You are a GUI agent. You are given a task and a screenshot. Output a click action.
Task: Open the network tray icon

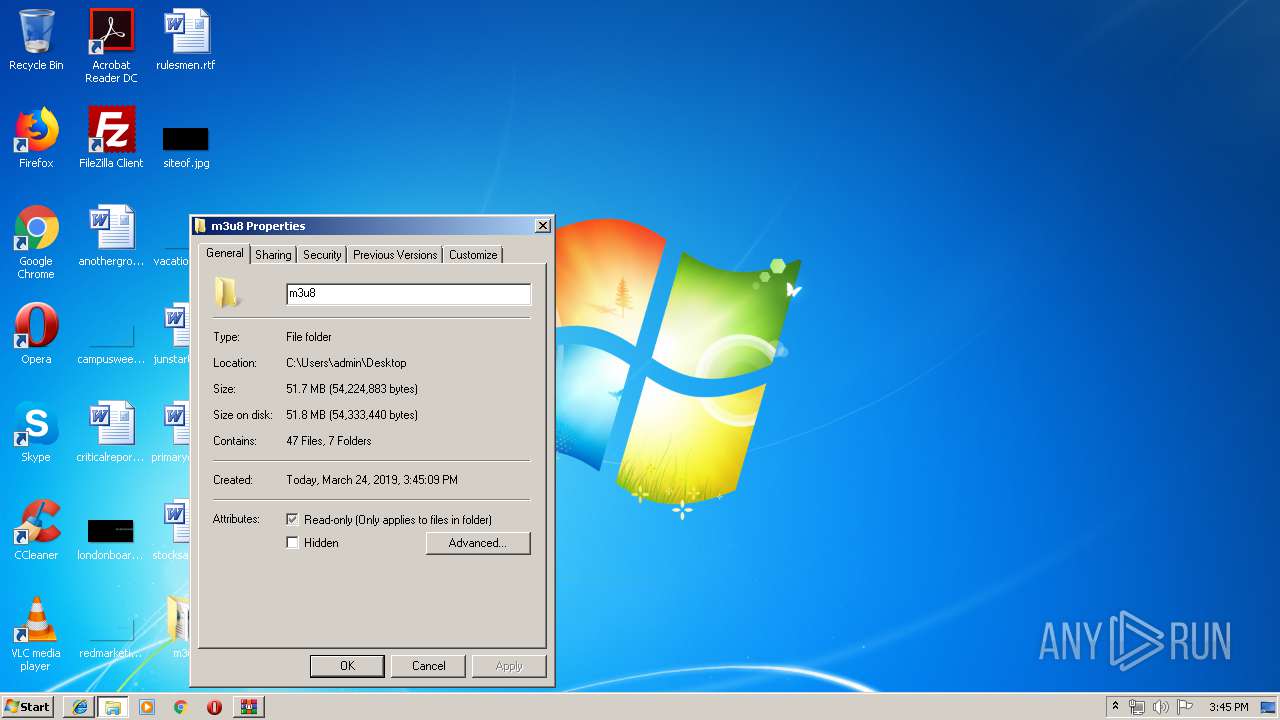pos(1137,707)
